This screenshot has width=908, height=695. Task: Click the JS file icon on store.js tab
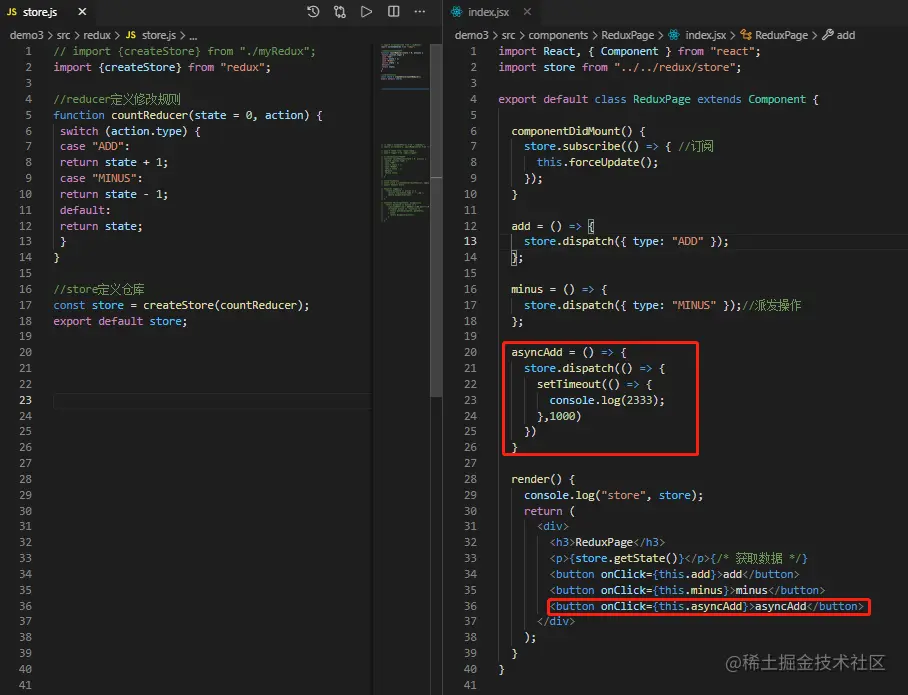(12, 12)
